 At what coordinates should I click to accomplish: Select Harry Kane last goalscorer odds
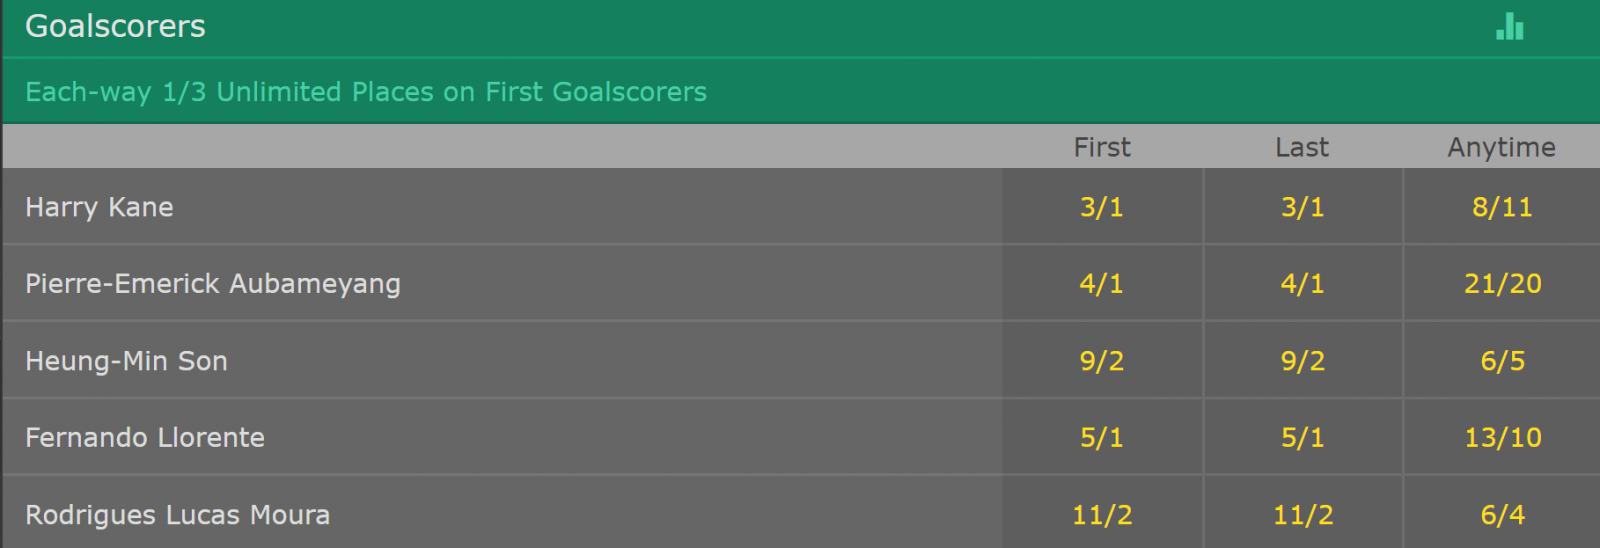click(1302, 207)
